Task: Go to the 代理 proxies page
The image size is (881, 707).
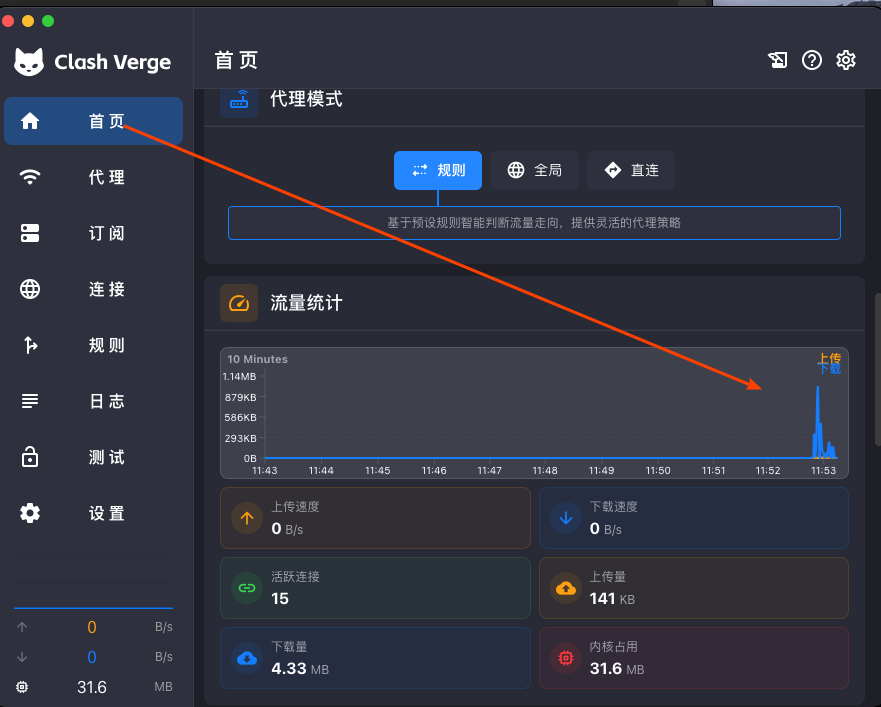Action: pos(93,177)
